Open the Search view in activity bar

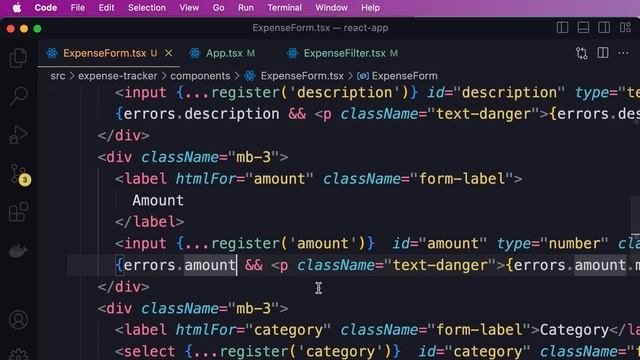[18, 96]
